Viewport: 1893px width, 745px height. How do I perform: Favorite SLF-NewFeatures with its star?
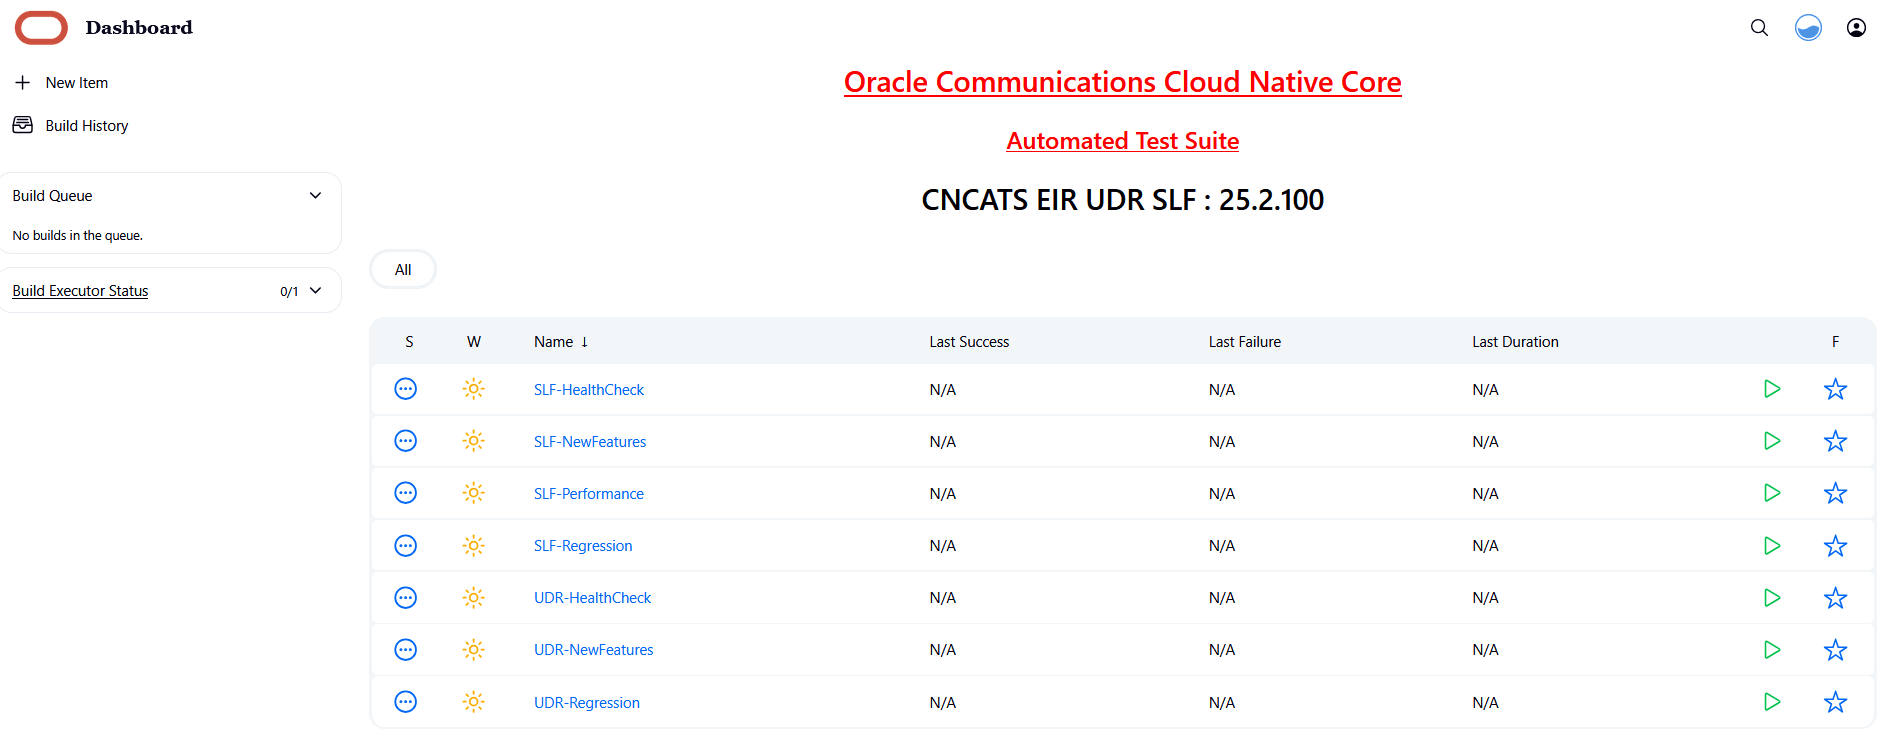click(1835, 441)
